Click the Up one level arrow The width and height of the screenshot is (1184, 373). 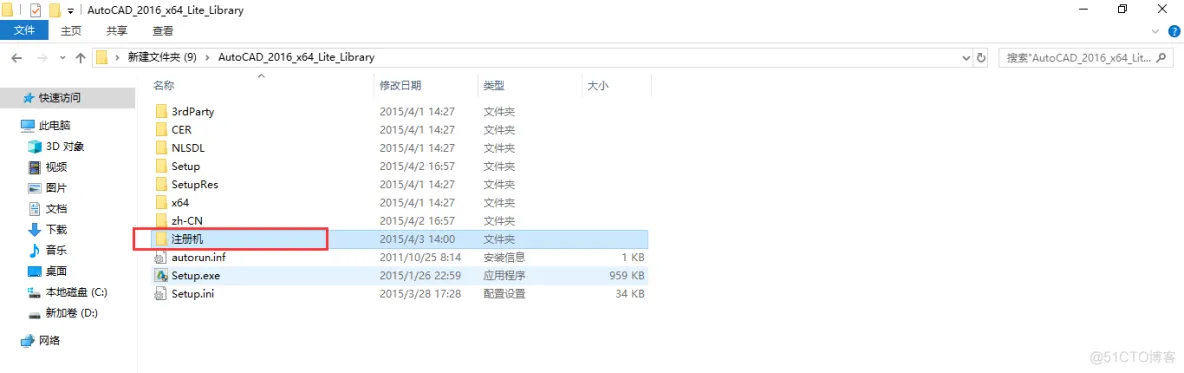coord(81,57)
